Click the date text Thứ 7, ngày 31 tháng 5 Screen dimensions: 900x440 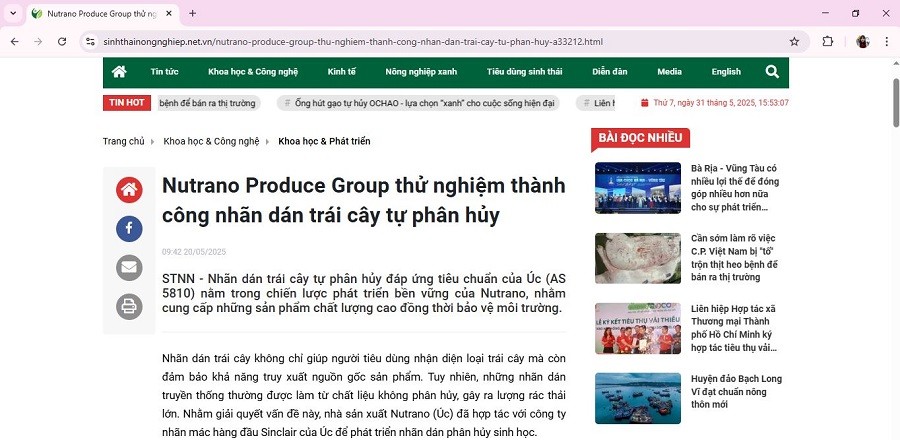pos(720,103)
